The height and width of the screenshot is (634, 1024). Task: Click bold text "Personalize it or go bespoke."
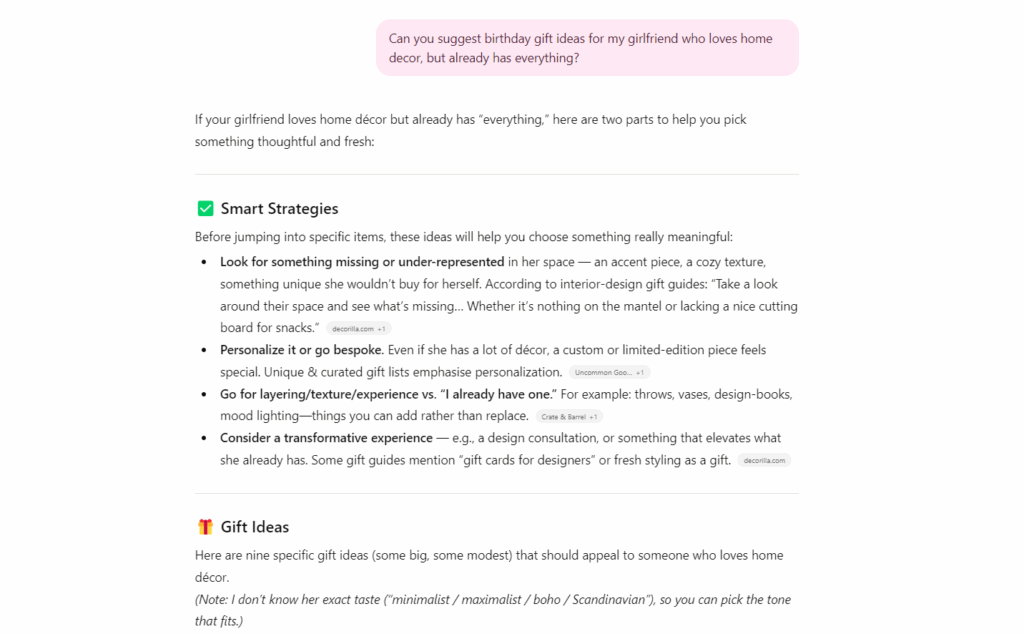302,350
